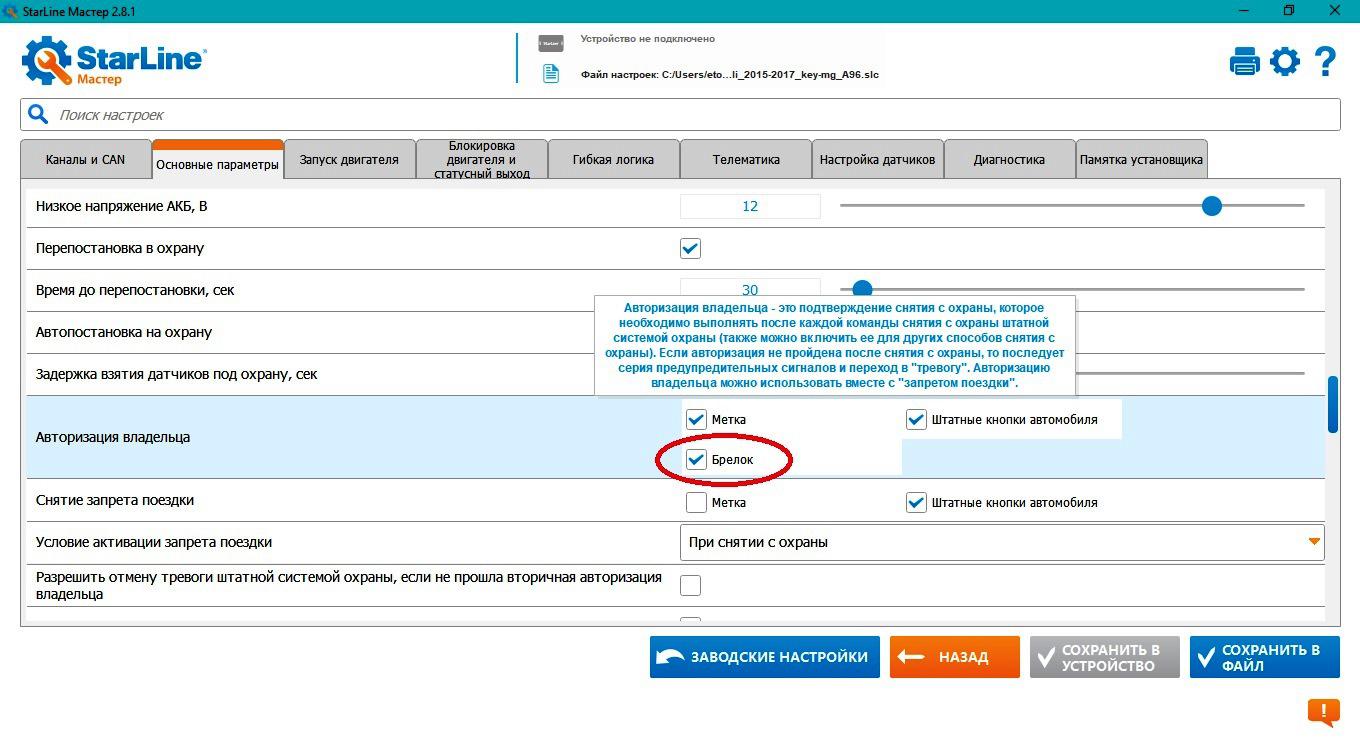Switch to the Диагностика tab
The height and width of the screenshot is (738, 1360).
tap(1009, 159)
